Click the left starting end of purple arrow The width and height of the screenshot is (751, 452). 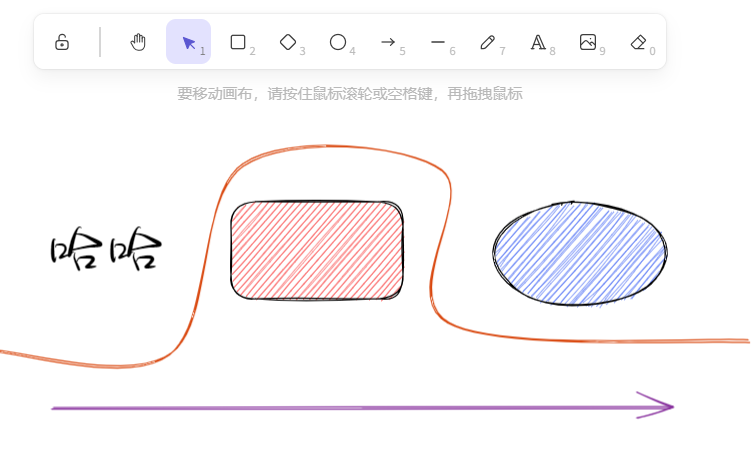[56, 408]
